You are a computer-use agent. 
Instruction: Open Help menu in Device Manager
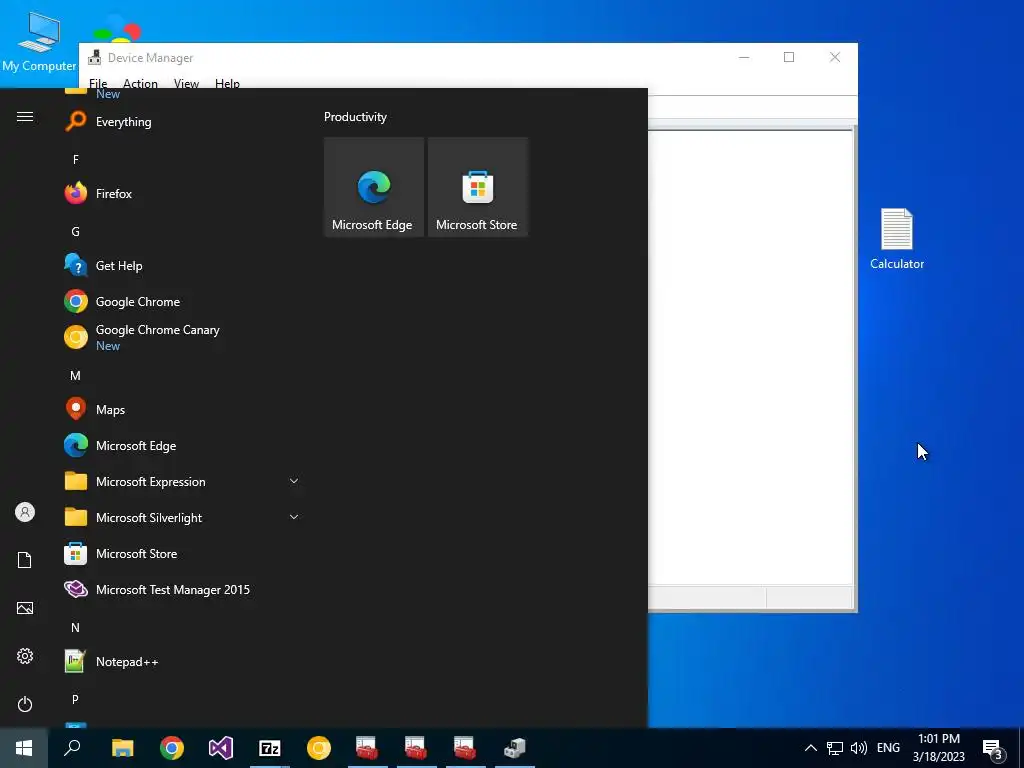(x=227, y=84)
